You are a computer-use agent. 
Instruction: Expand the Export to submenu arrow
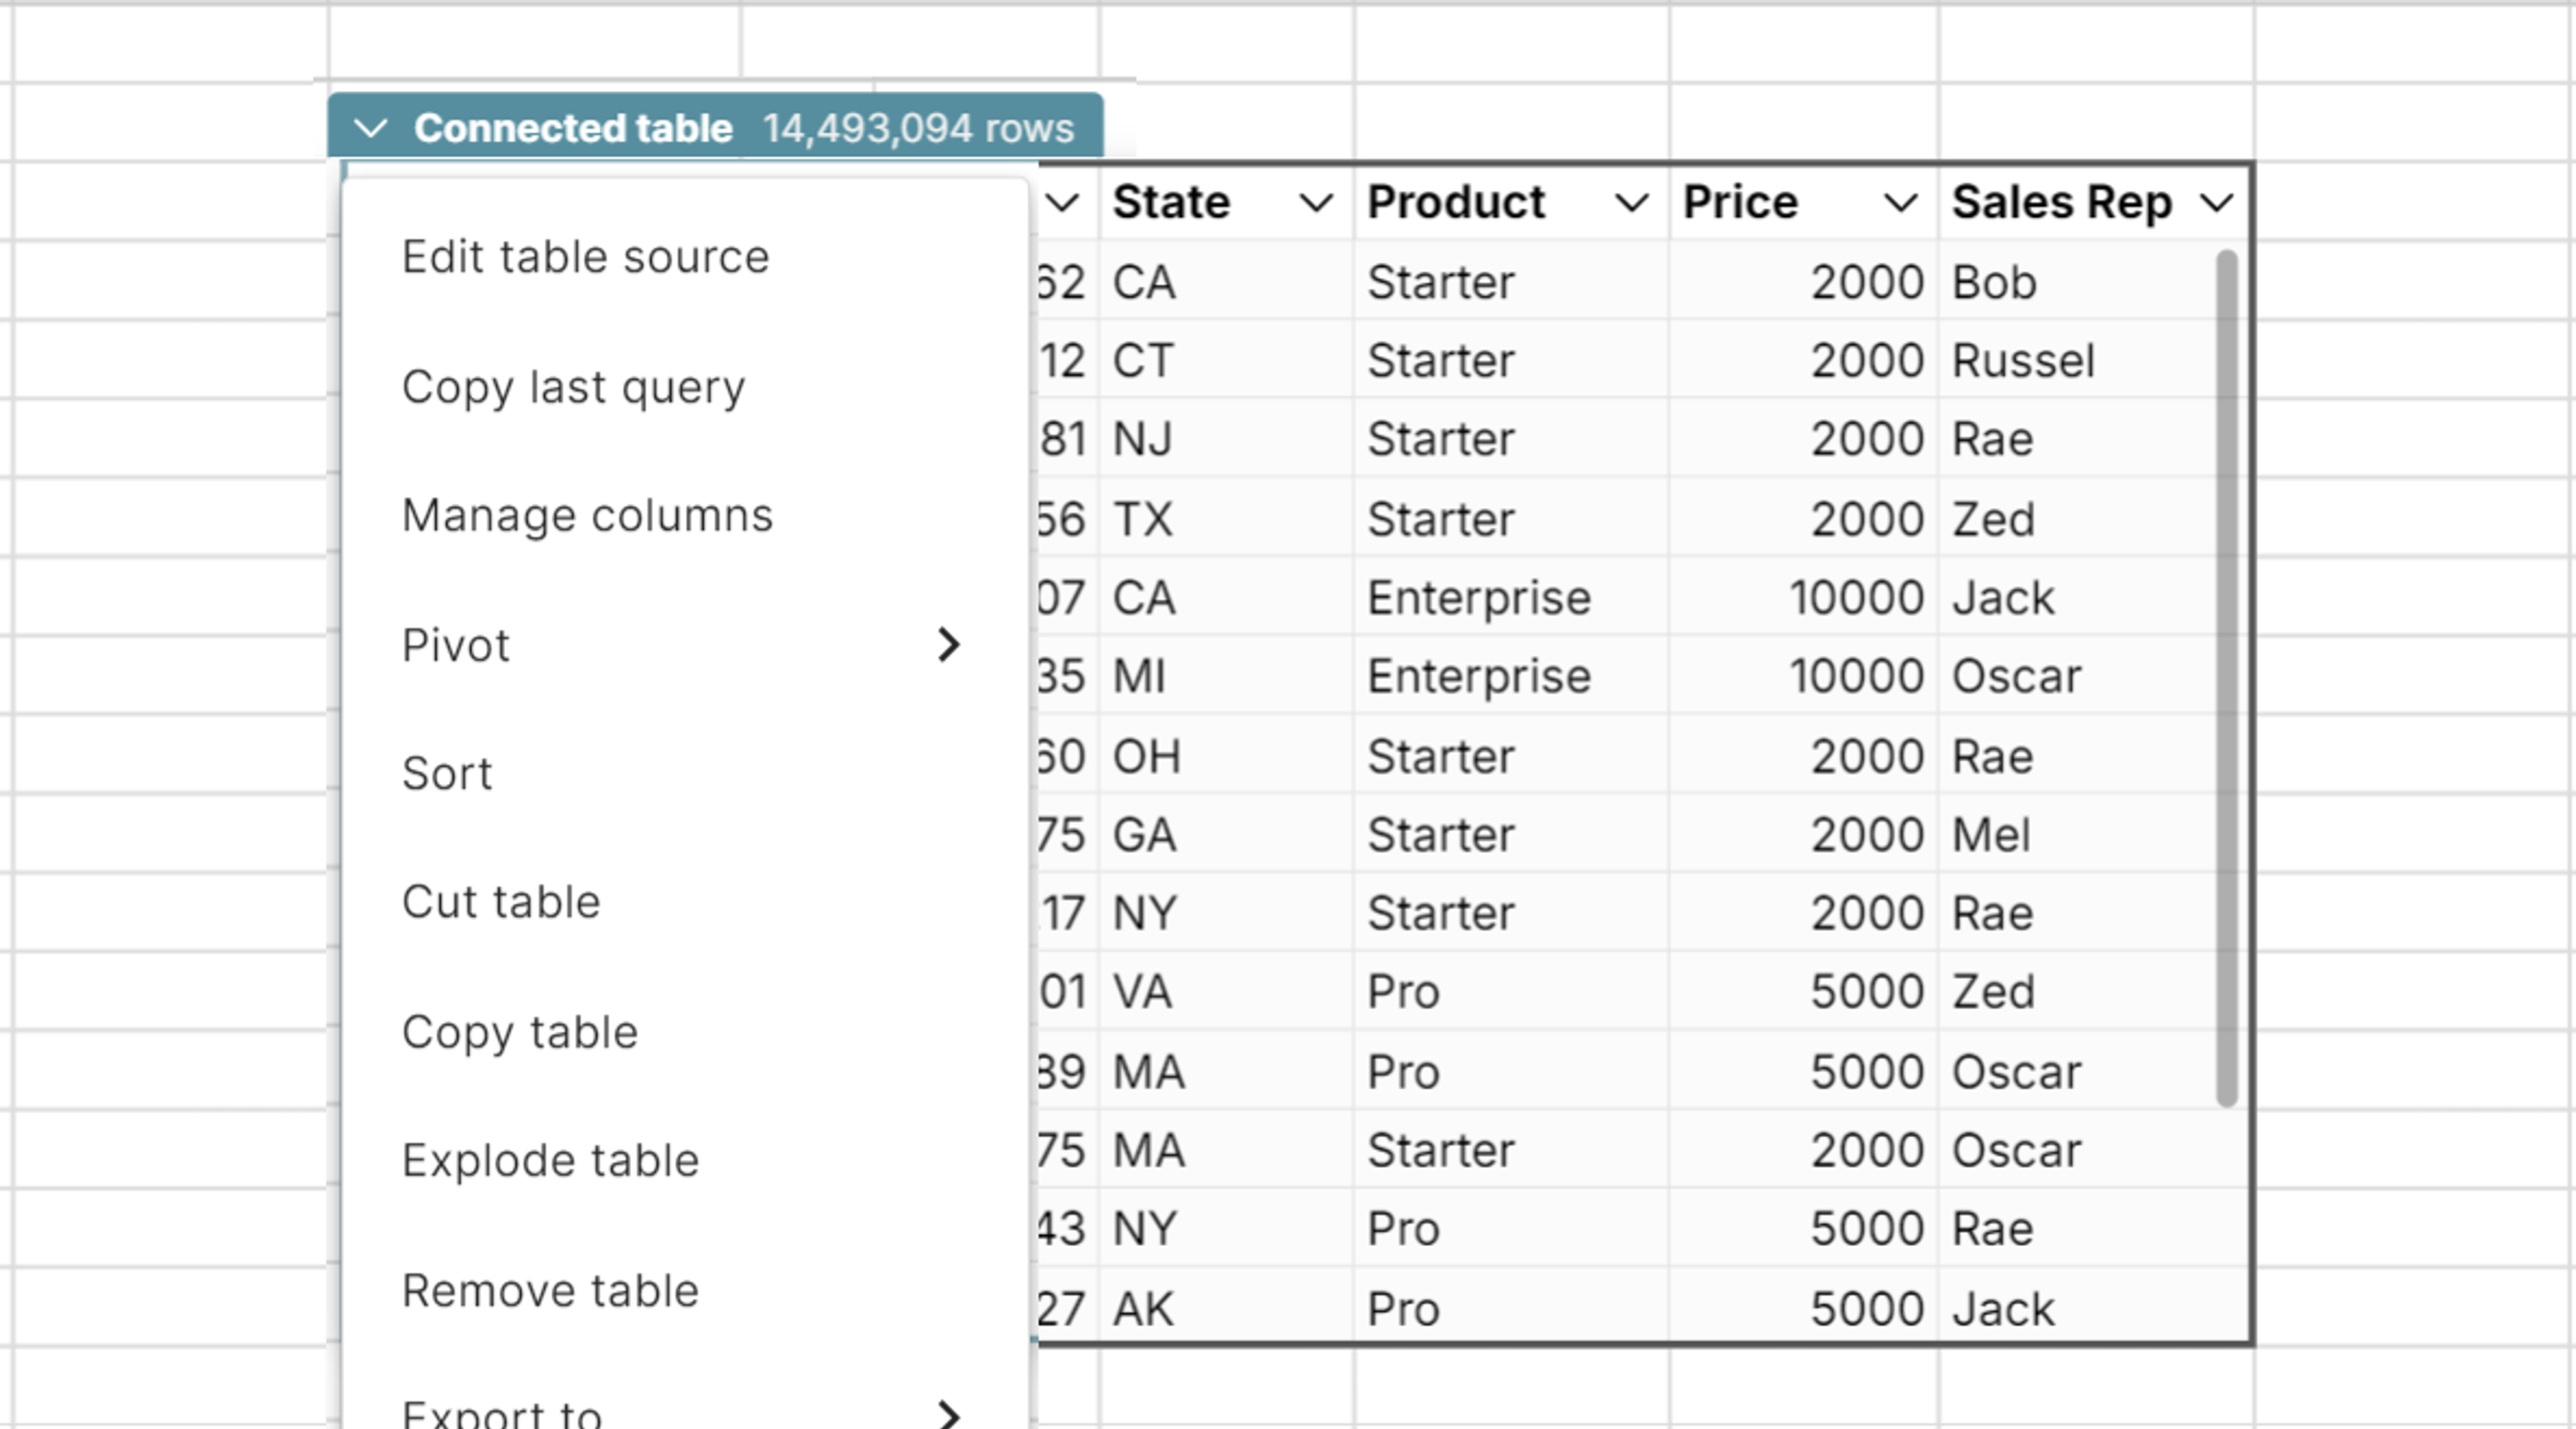click(x=948, y=1414)
